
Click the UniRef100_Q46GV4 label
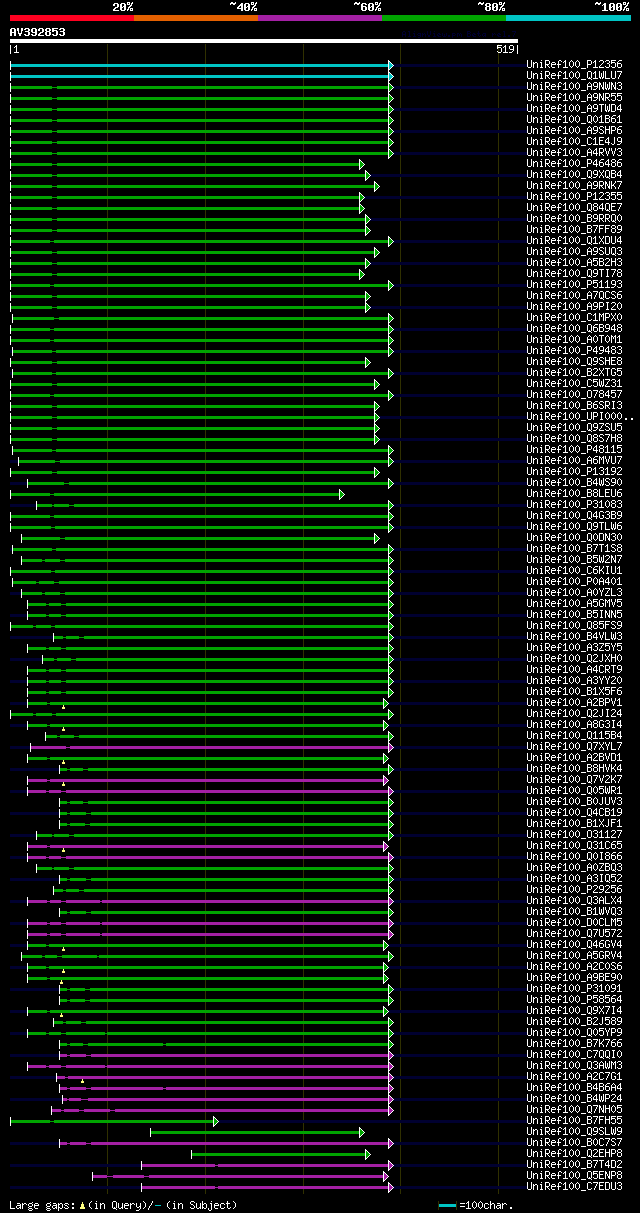click(x=574, y=944)
